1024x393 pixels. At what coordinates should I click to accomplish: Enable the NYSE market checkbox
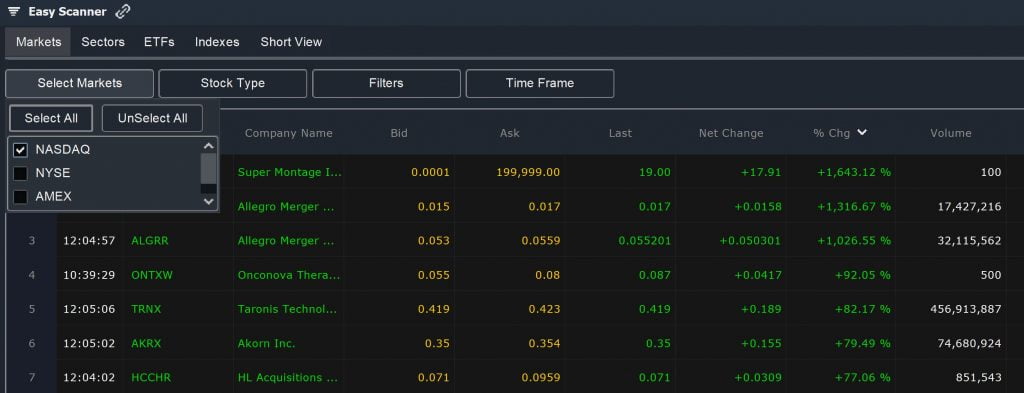tap(21, 173)
